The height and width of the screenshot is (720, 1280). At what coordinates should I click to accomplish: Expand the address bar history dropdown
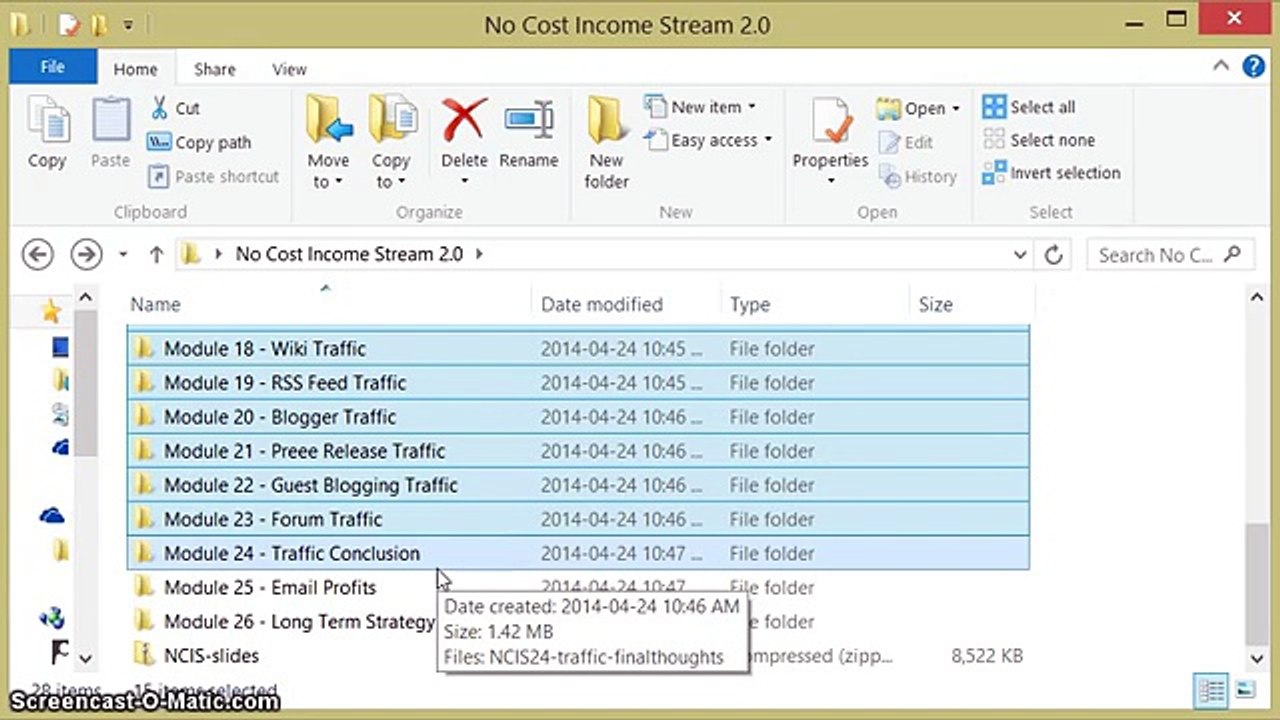point(1020,254)
